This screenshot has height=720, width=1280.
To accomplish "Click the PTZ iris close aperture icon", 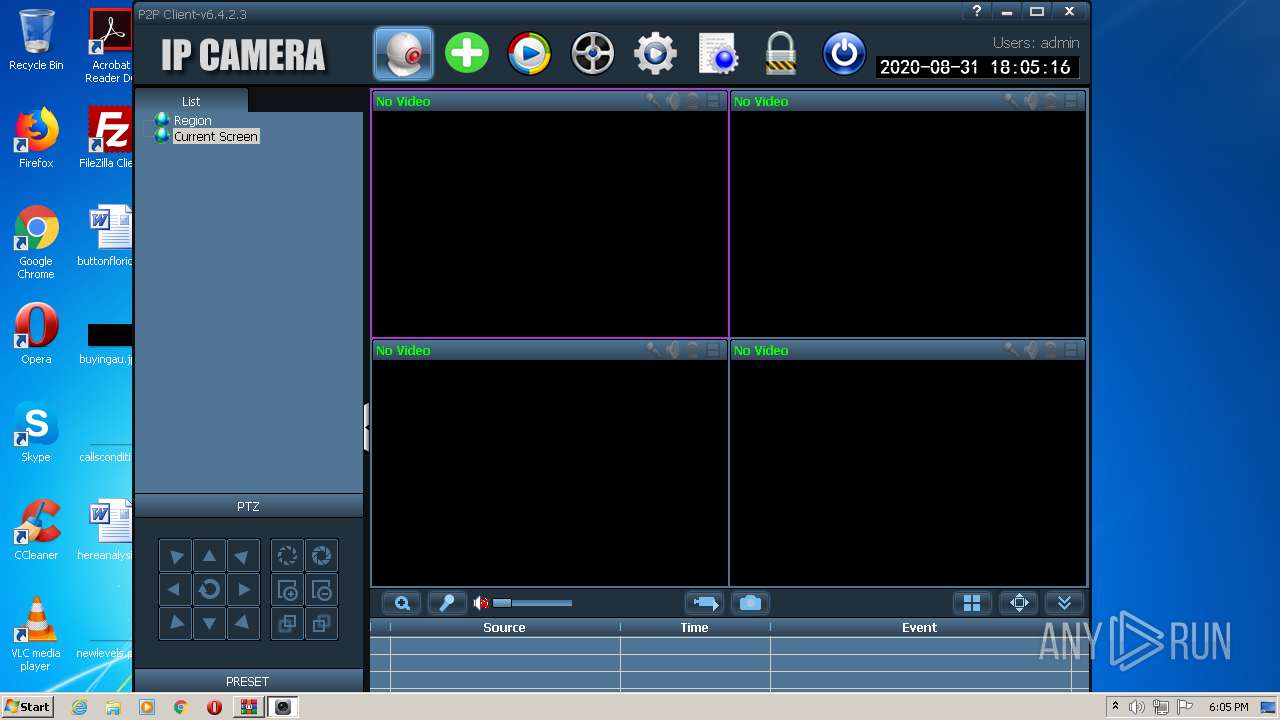I will click(x=287, y=556).
